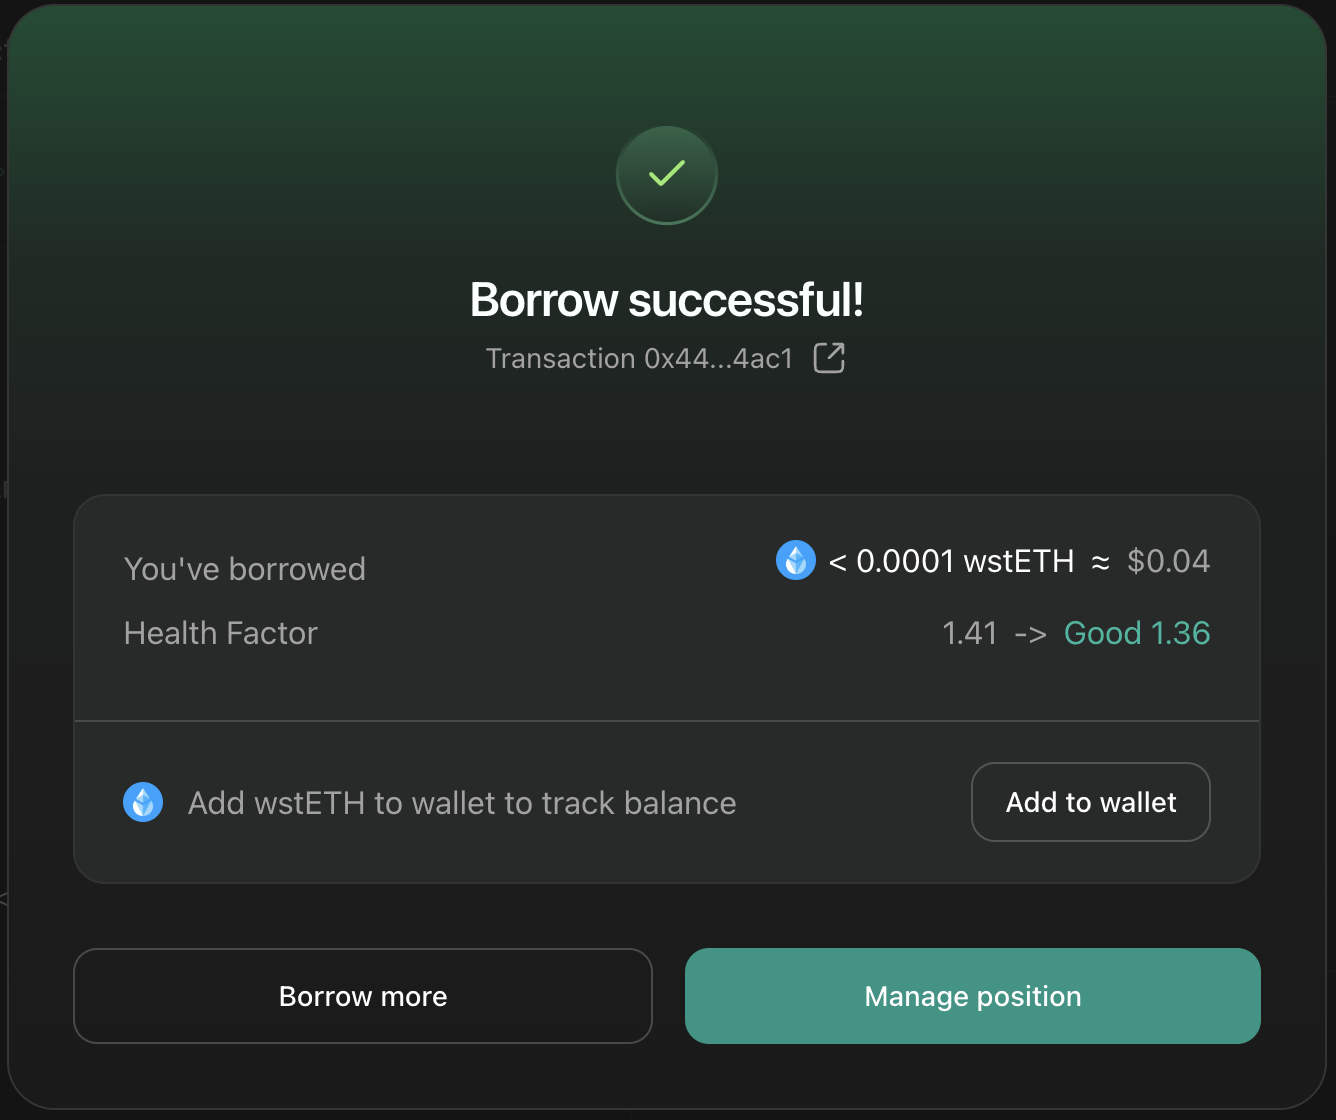The width and height of the screenshot is (1336, 1120).
Task: Click the new health factor Good 1.36
Action: (1137, 633)
